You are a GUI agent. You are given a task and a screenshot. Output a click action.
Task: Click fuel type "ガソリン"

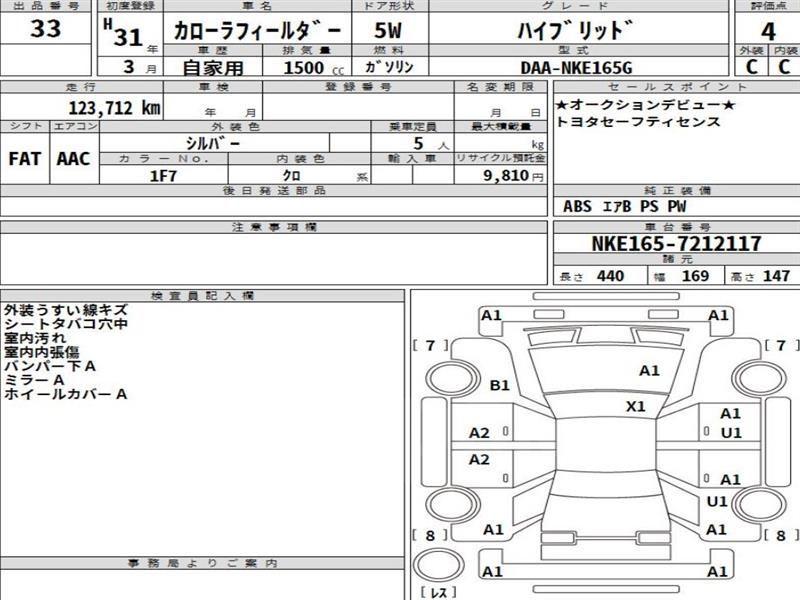coord(389,67)
